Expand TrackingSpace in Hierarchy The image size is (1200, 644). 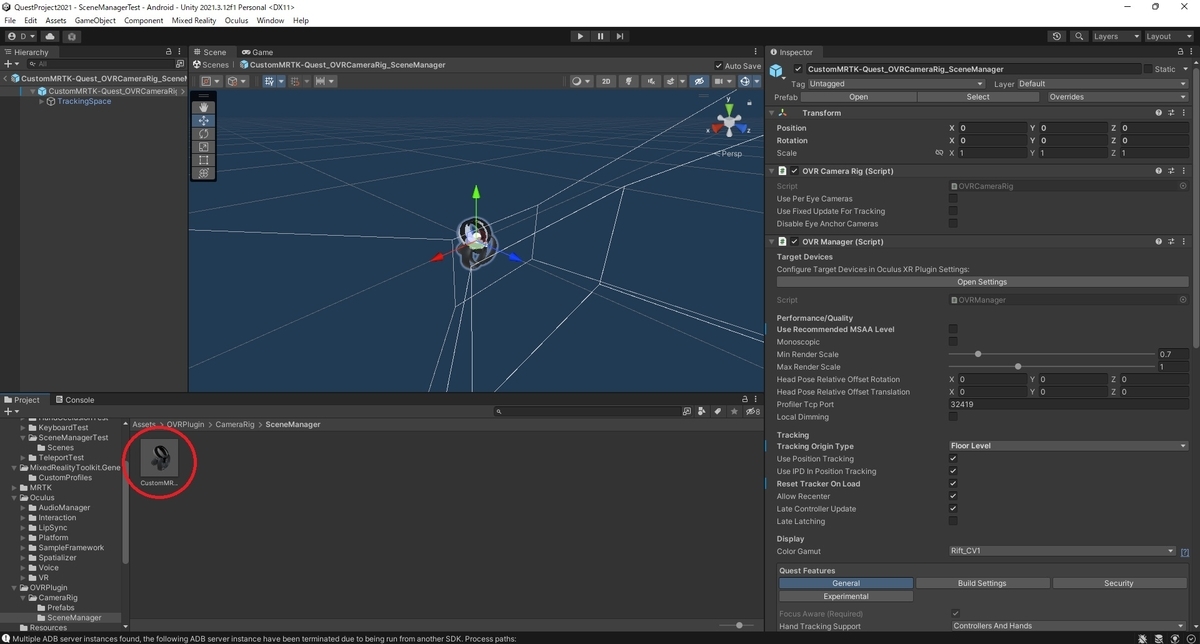42,101
